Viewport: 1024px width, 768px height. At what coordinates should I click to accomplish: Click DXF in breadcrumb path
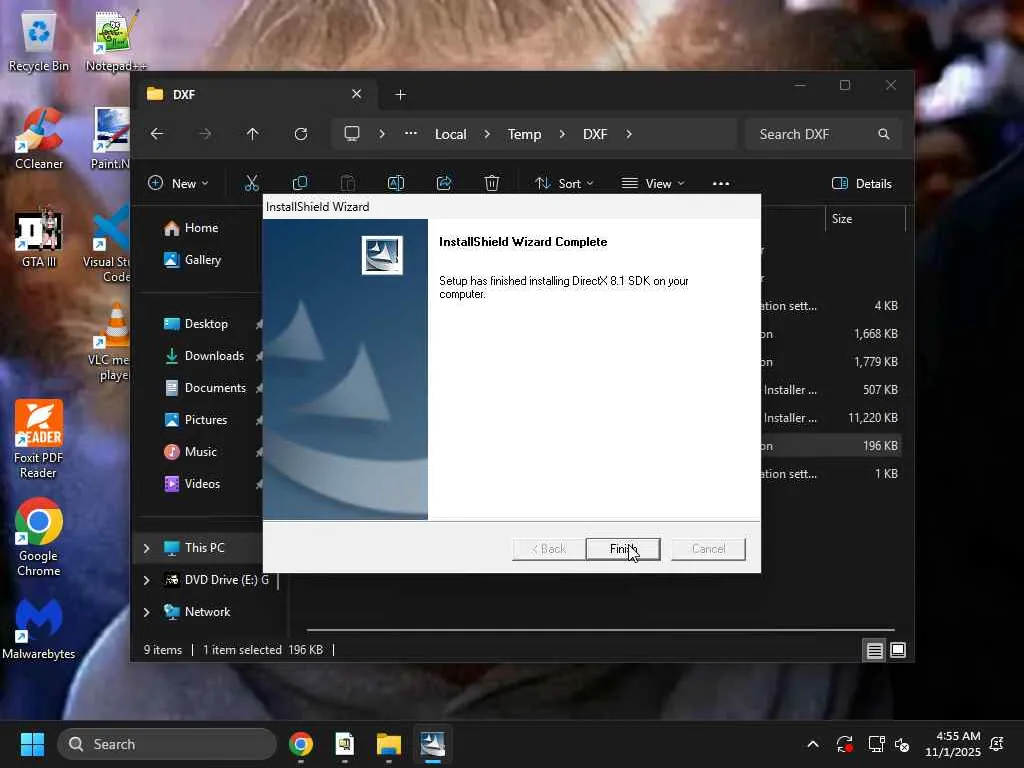pos(595,134)
